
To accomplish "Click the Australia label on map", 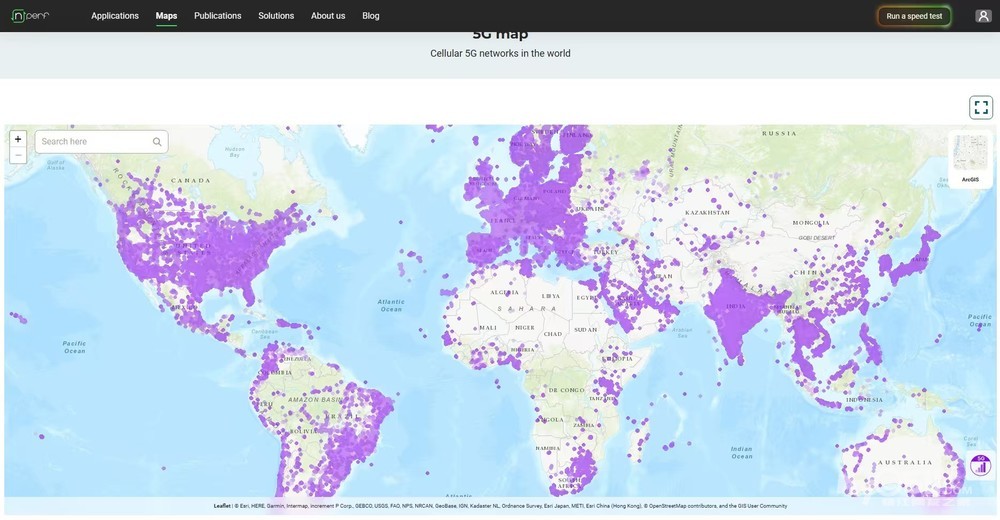I will (908, 462).
